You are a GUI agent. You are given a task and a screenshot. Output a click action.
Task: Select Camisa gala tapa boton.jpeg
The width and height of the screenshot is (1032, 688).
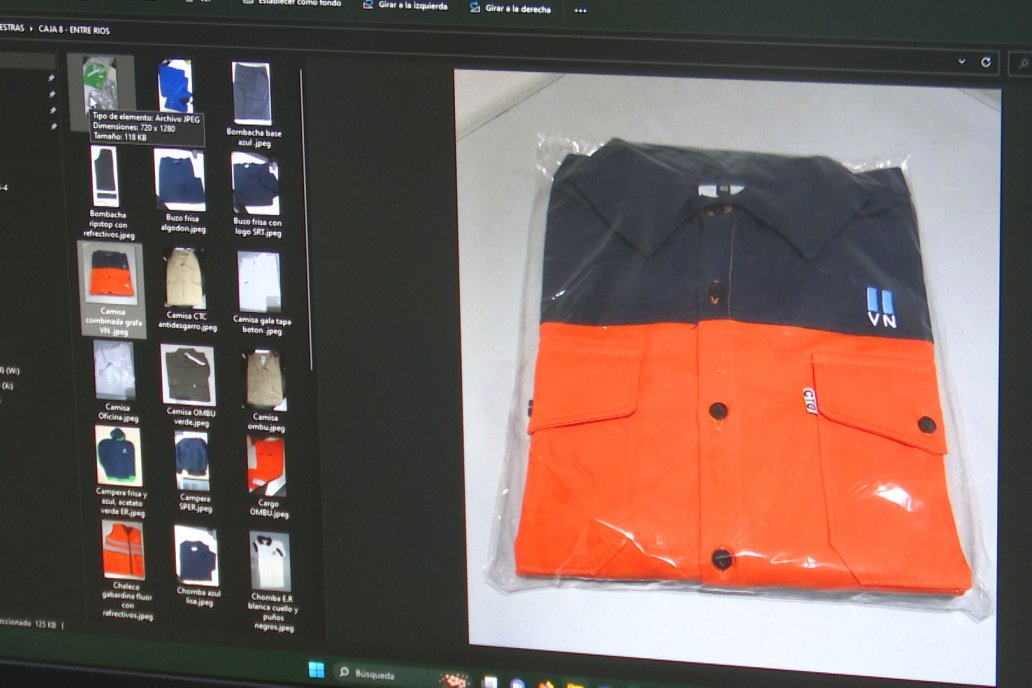pos(261,293)
